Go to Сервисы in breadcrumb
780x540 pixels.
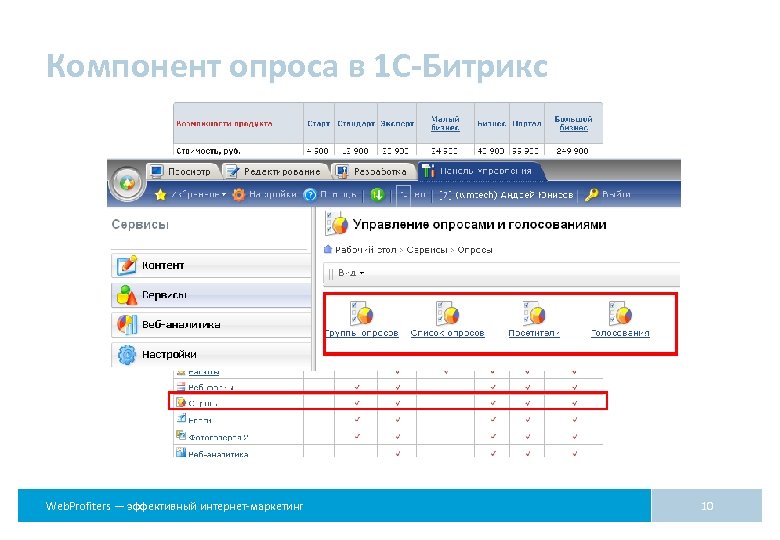coord(427,250)
